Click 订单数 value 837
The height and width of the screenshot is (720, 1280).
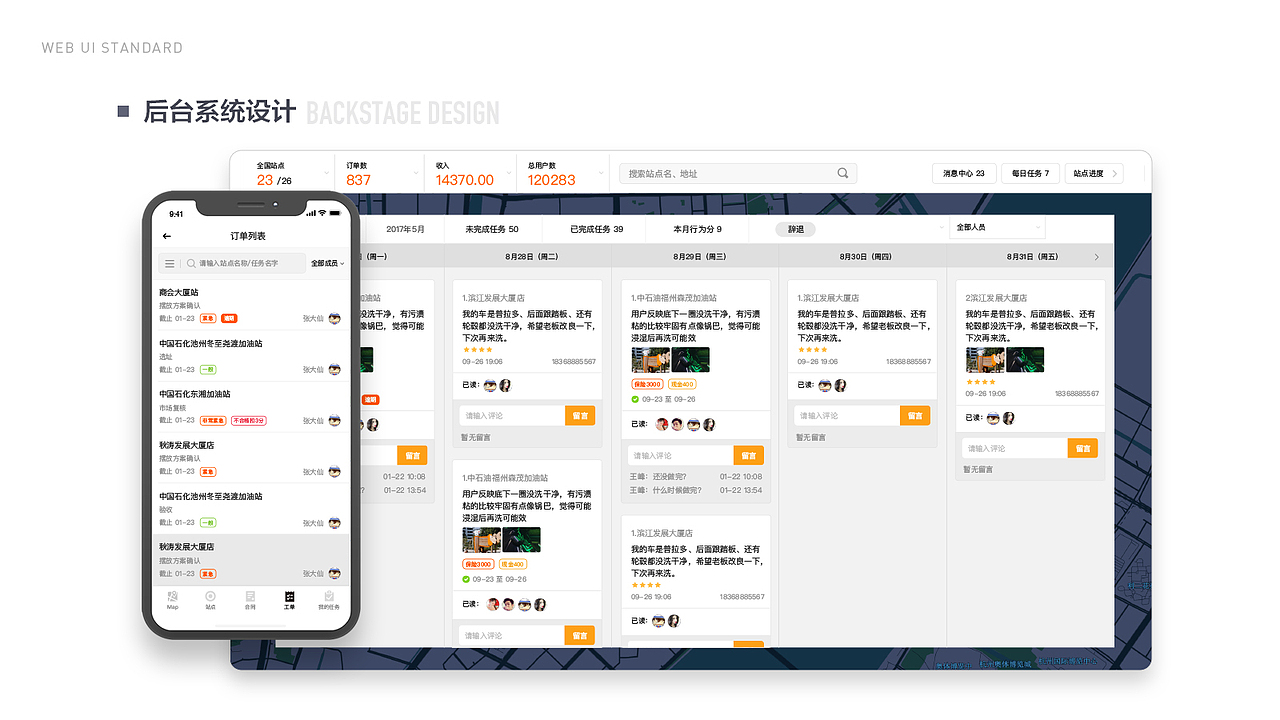(x=359, y=180)
